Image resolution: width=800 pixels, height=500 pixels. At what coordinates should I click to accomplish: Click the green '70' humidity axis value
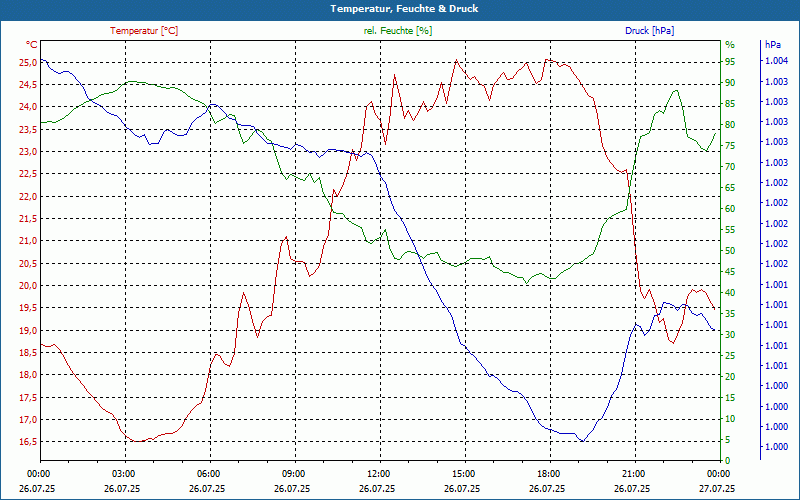click(730, 166)
